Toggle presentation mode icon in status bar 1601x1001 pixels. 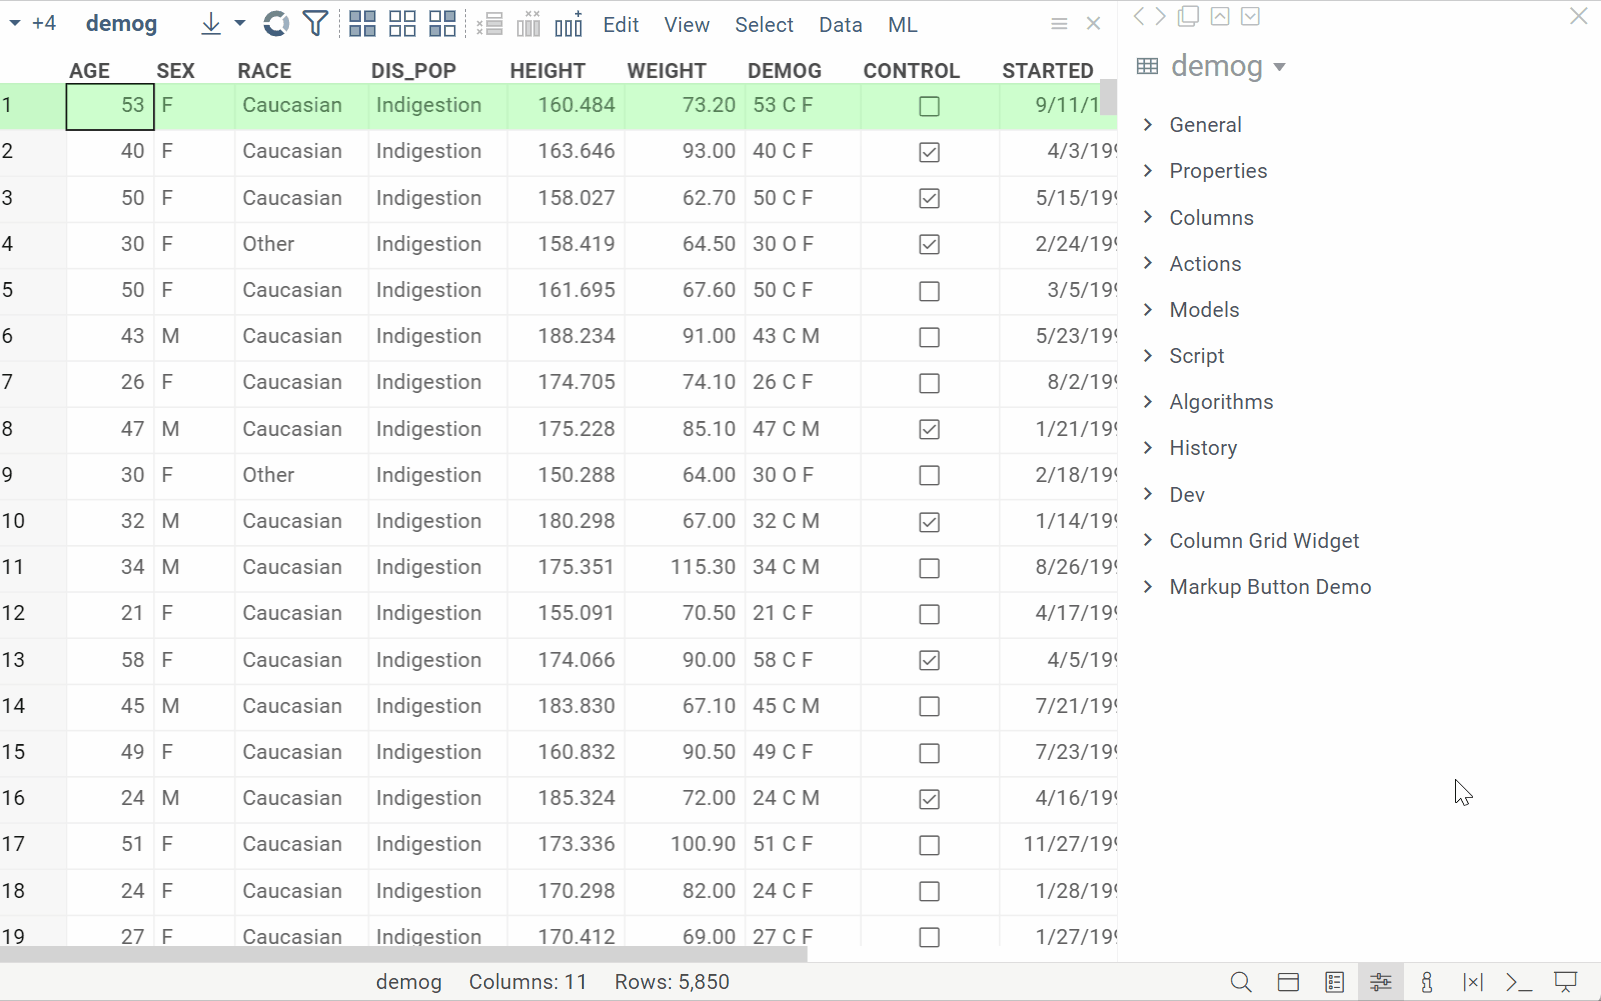(1565, 982)
